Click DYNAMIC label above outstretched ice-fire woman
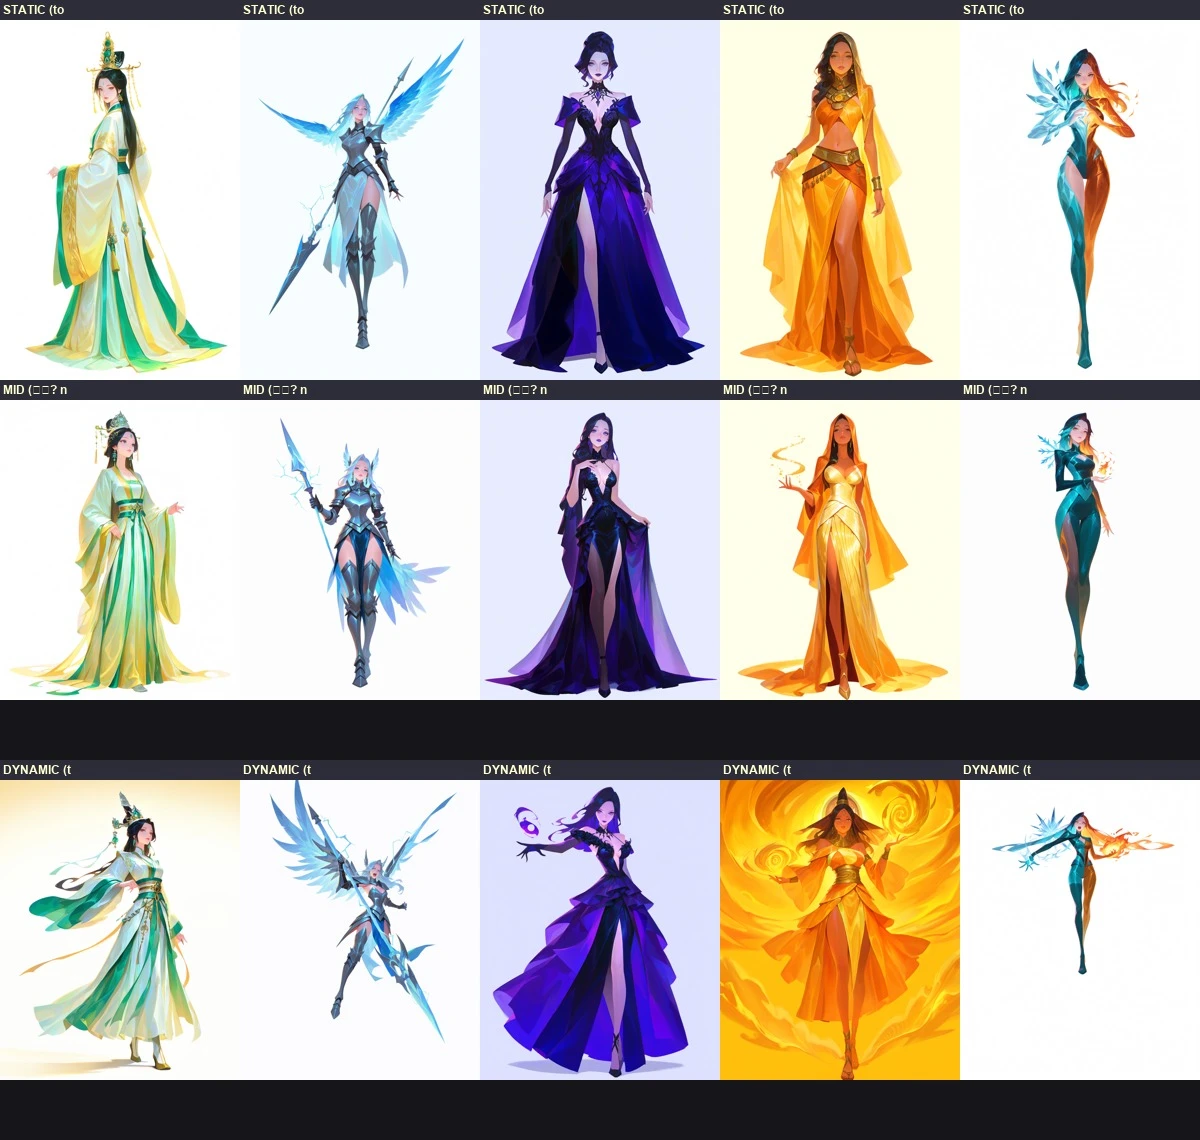Screen dimensions: 1200x1140 [x=997, y=770]
